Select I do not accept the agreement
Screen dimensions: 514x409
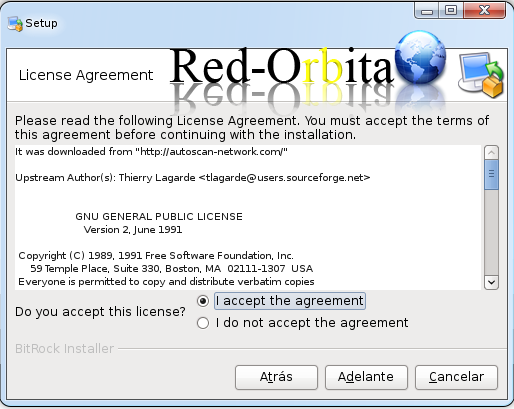(x=203, y=323)
